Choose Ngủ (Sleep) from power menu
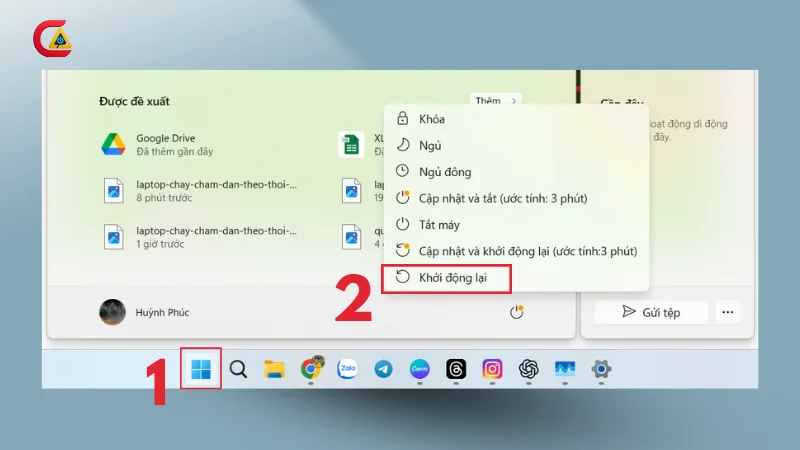This screenshot has width=800, height=450. tap(516, 145)
